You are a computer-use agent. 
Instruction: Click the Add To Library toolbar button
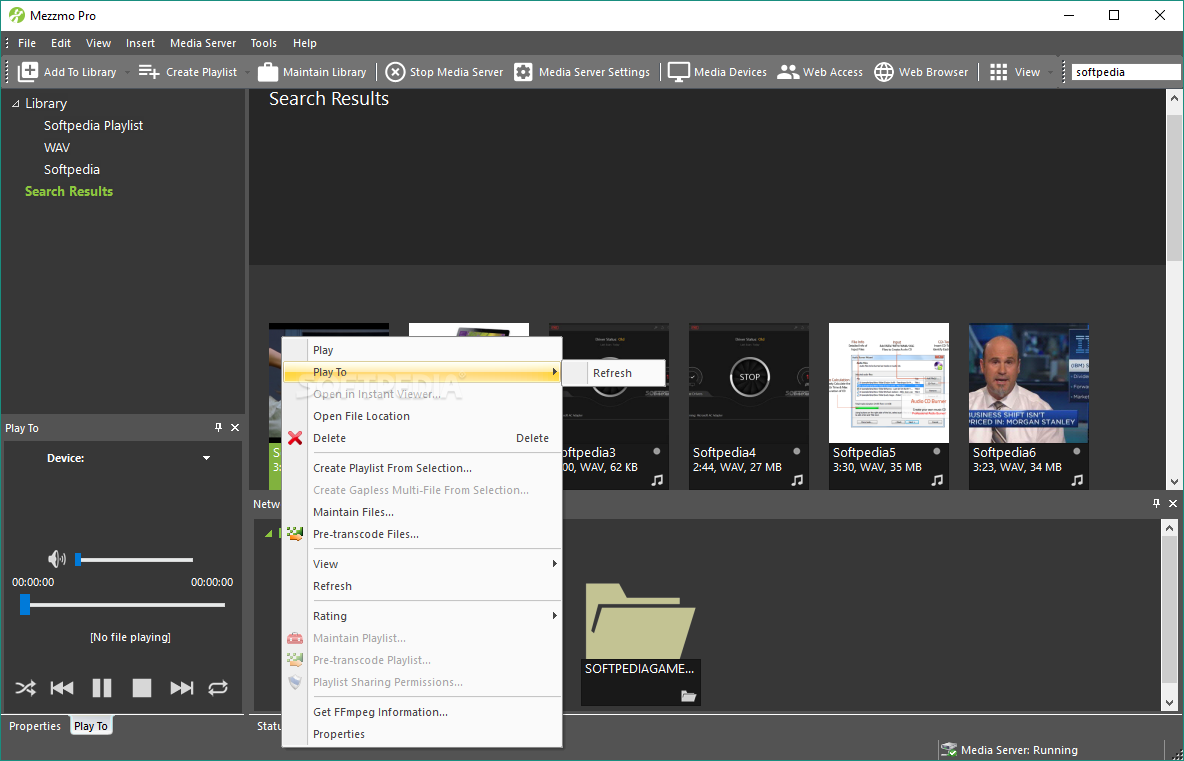tap(67, 72)
